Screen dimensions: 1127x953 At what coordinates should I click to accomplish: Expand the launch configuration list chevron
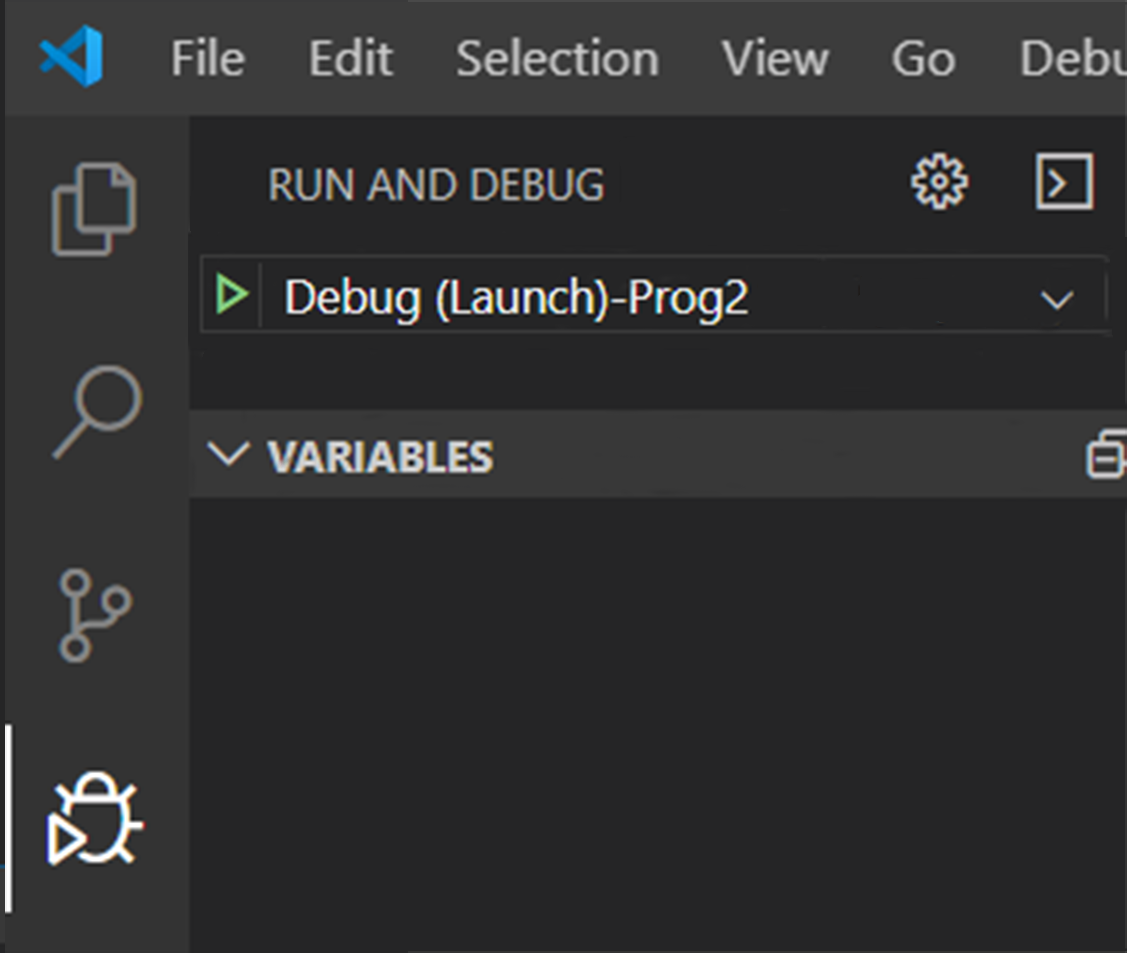(x=1057, y=297)
